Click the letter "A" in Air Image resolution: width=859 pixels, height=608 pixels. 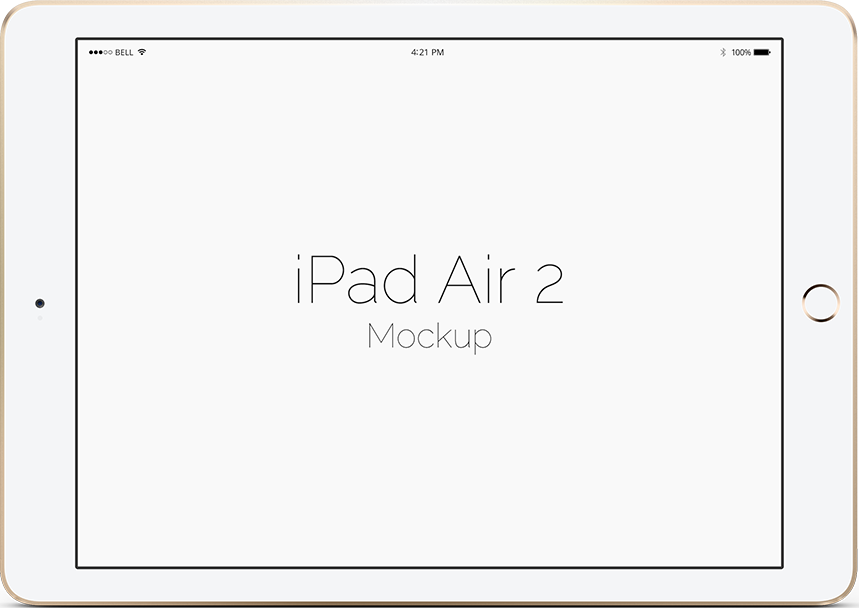(x=455, y=283)
